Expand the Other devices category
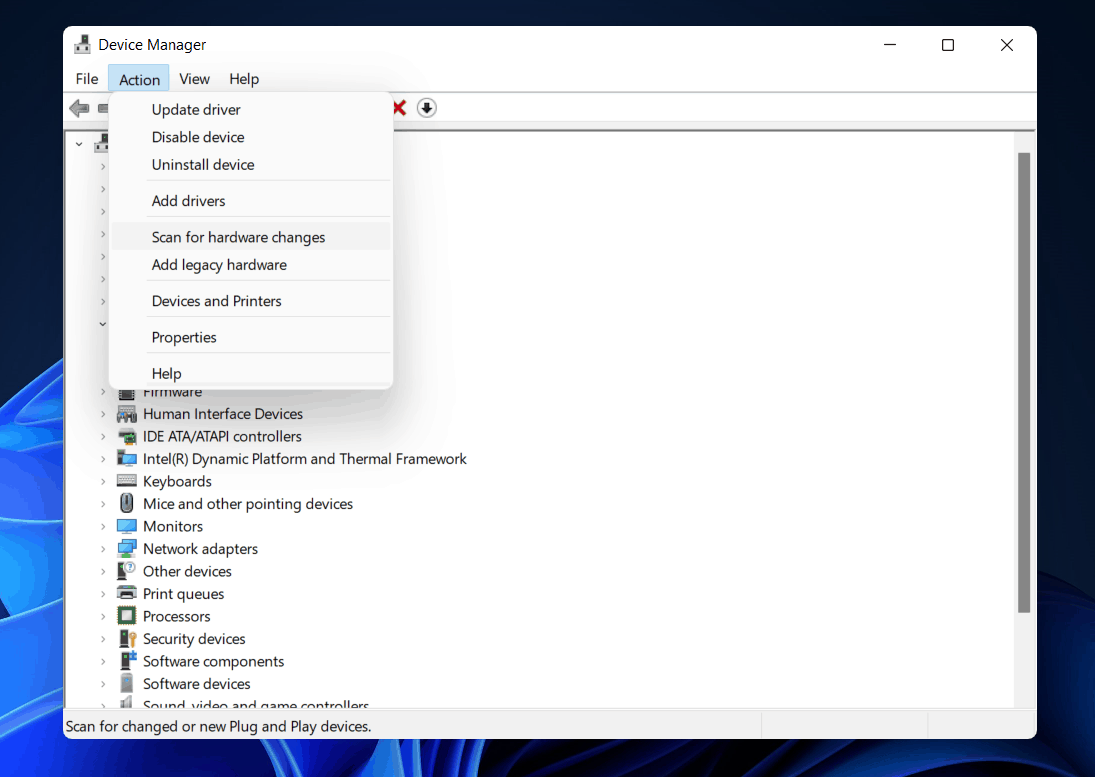1095x777 pixels. 103,571
